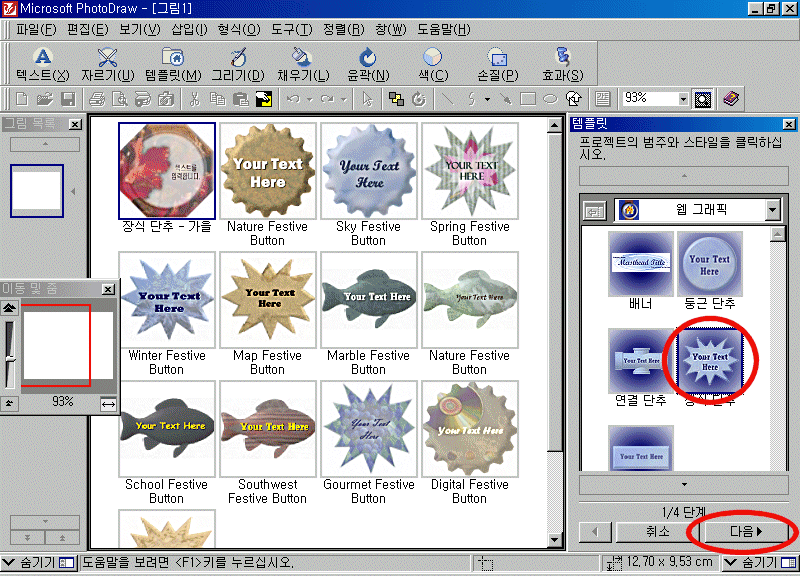Viewport: 800px width, 576px height.
Task: Click the Copy toolbar icon
Action: (218, 99)
